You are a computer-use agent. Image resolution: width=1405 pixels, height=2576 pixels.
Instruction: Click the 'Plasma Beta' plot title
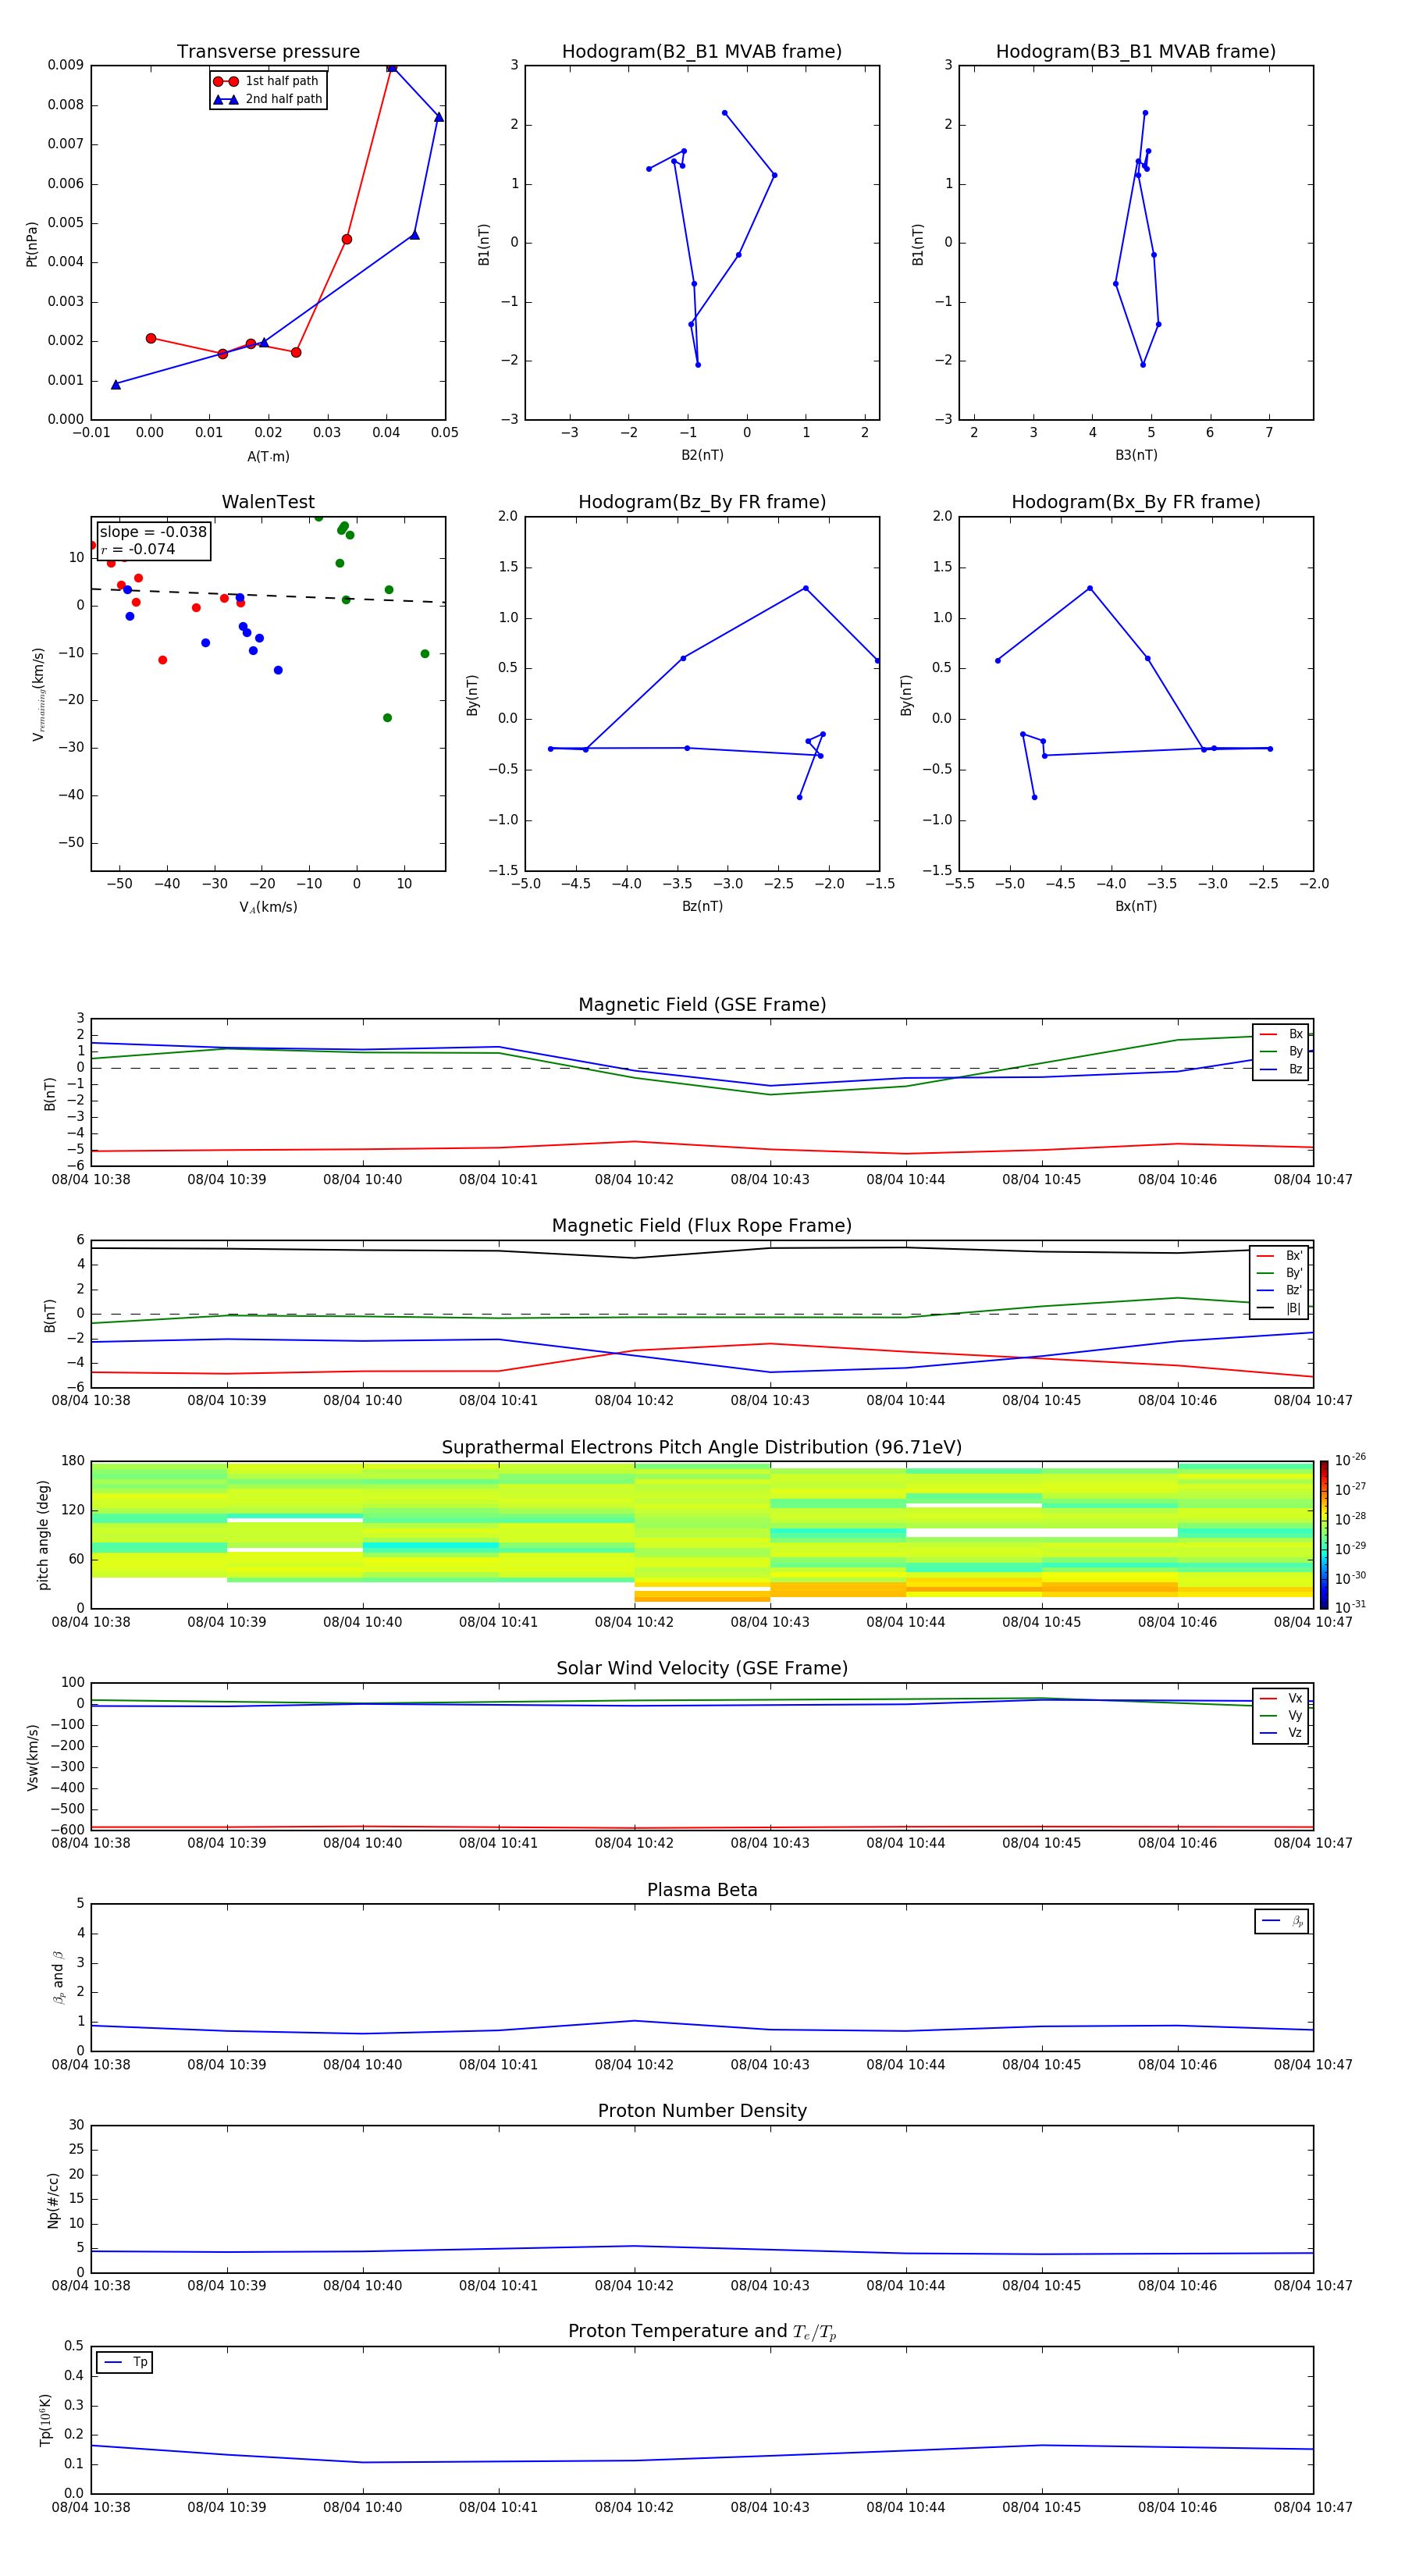tap(702, 1890)
